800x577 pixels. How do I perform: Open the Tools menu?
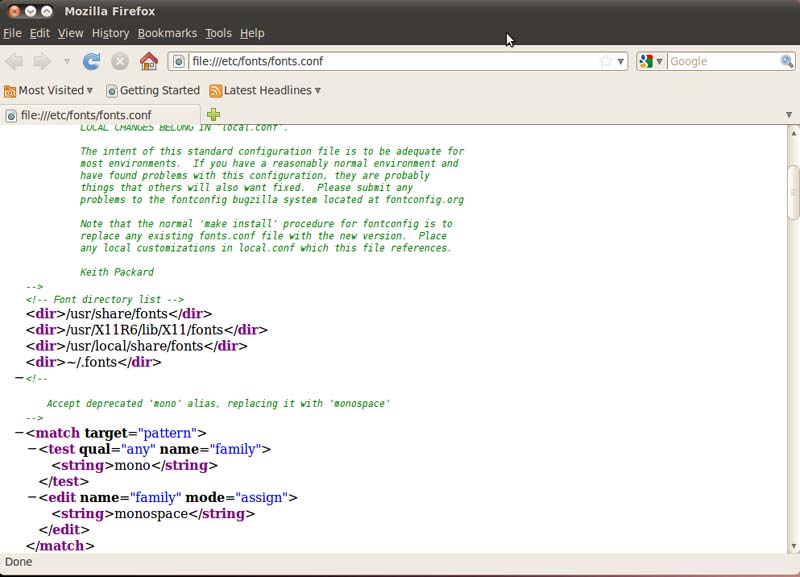(218, 33)
